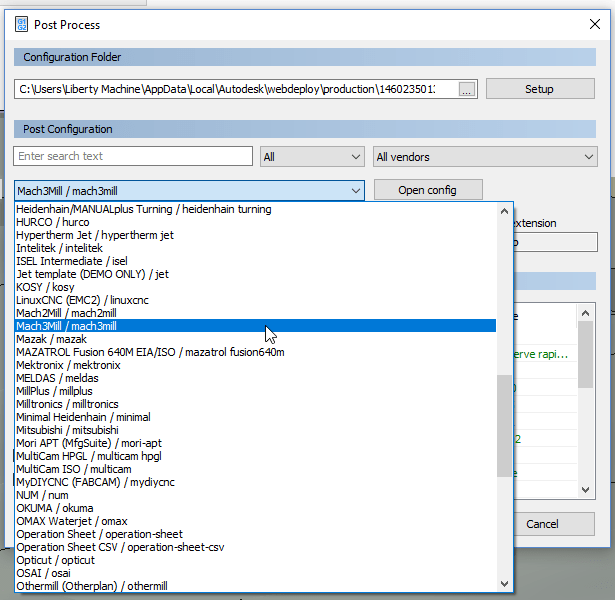Choose OKUMA / okuma entry

coord(255,508)
